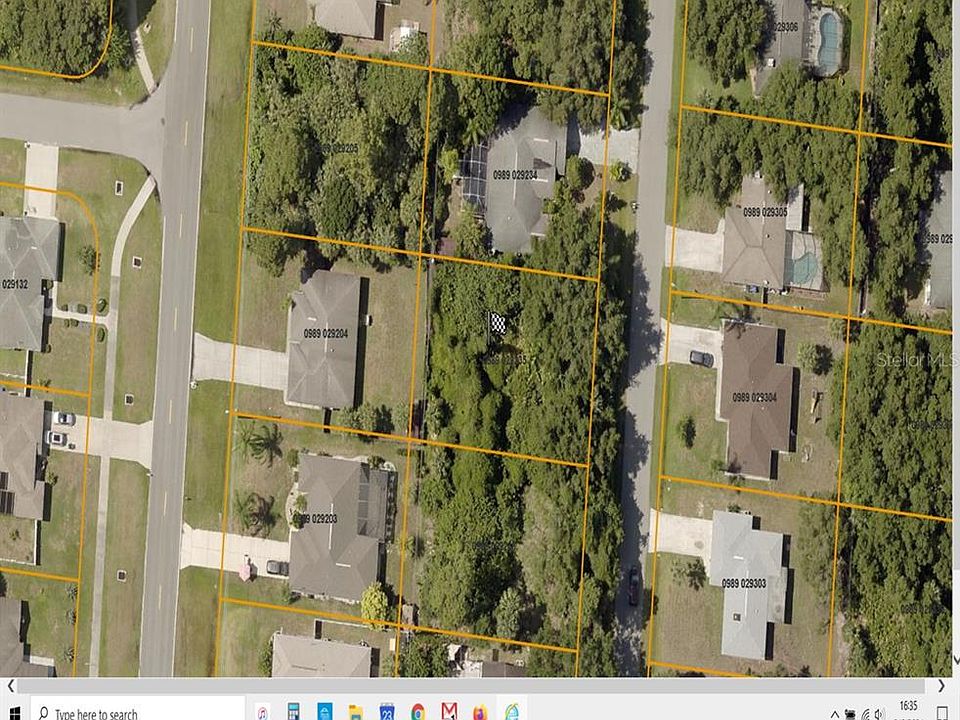Image resolution: width=960 pixels, height=720 pixels.
Task: Open Gmail from the taskbar
Action: tap(449, 711)
